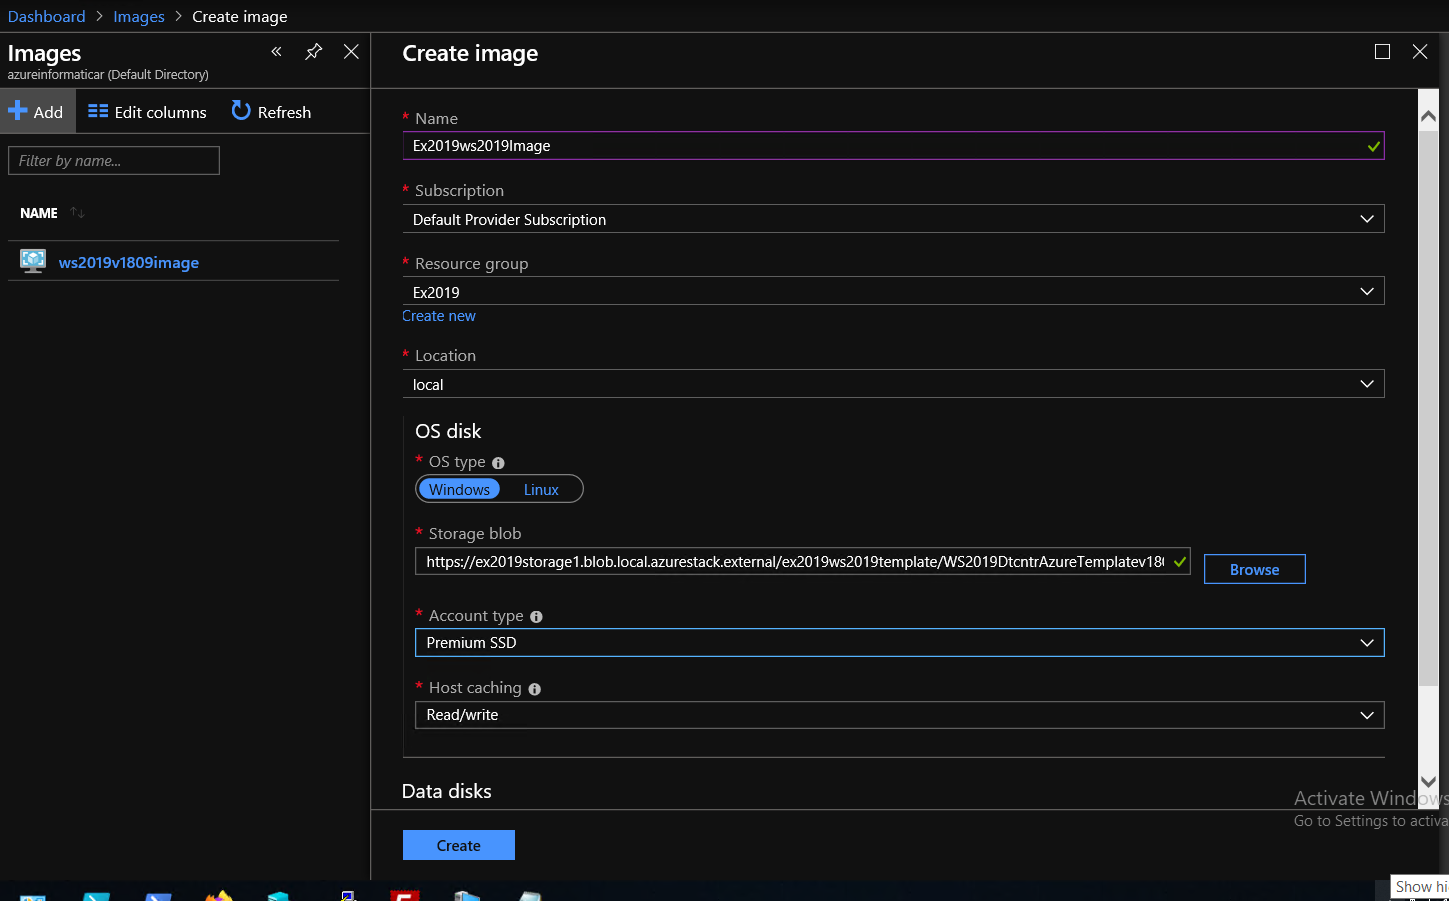Click the Account type info icon
Image resolution: width=1449 pixels, height=901 pixels.
(536, 617)
